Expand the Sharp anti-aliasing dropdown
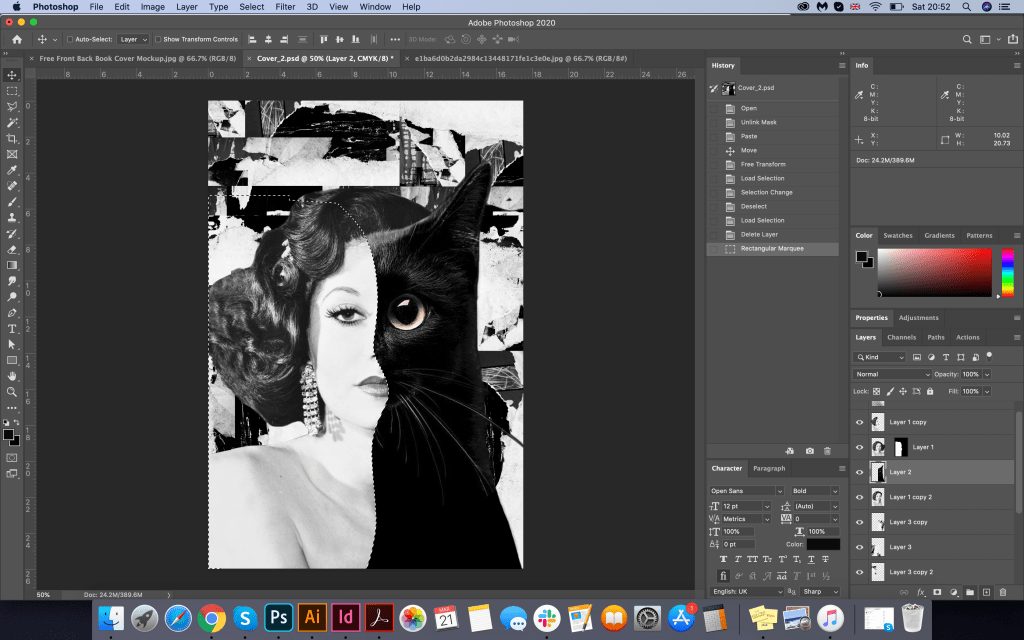This screenshot has height=640, width=1024. coord(819,591)
